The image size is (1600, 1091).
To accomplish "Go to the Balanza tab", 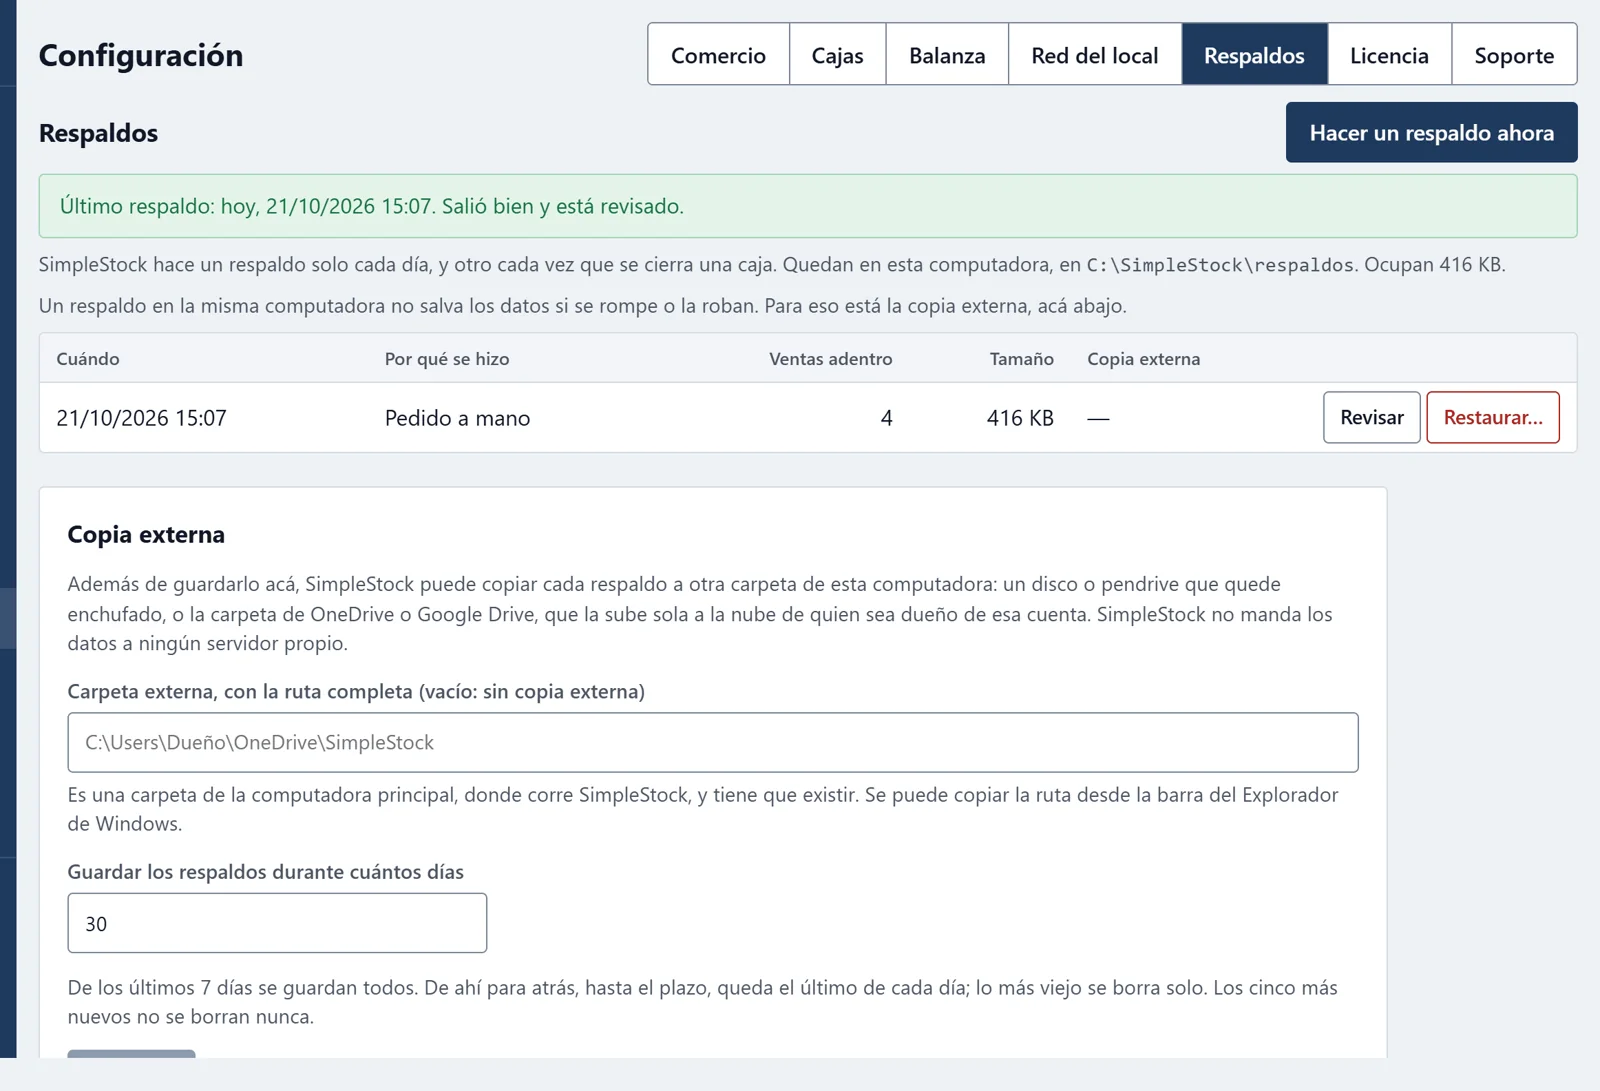I will [x=947, y=55].
